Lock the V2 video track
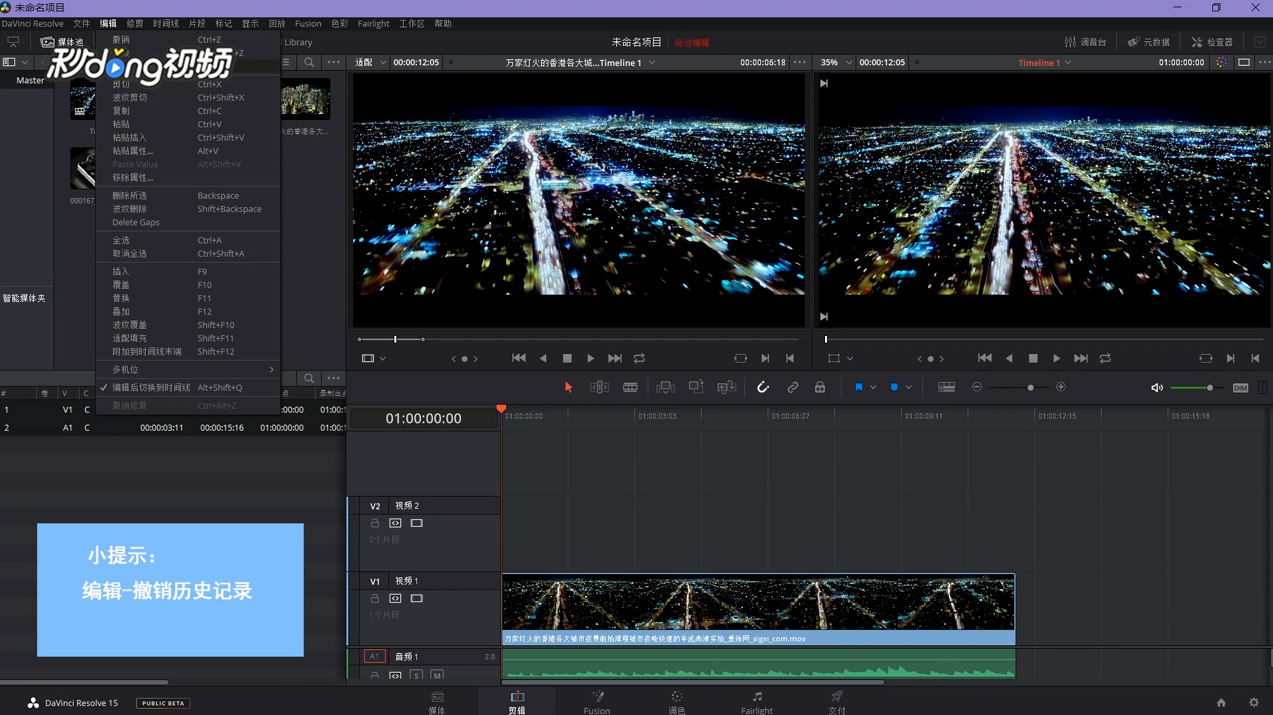This screenshot has height=715, width=1273. pos(375,524)
